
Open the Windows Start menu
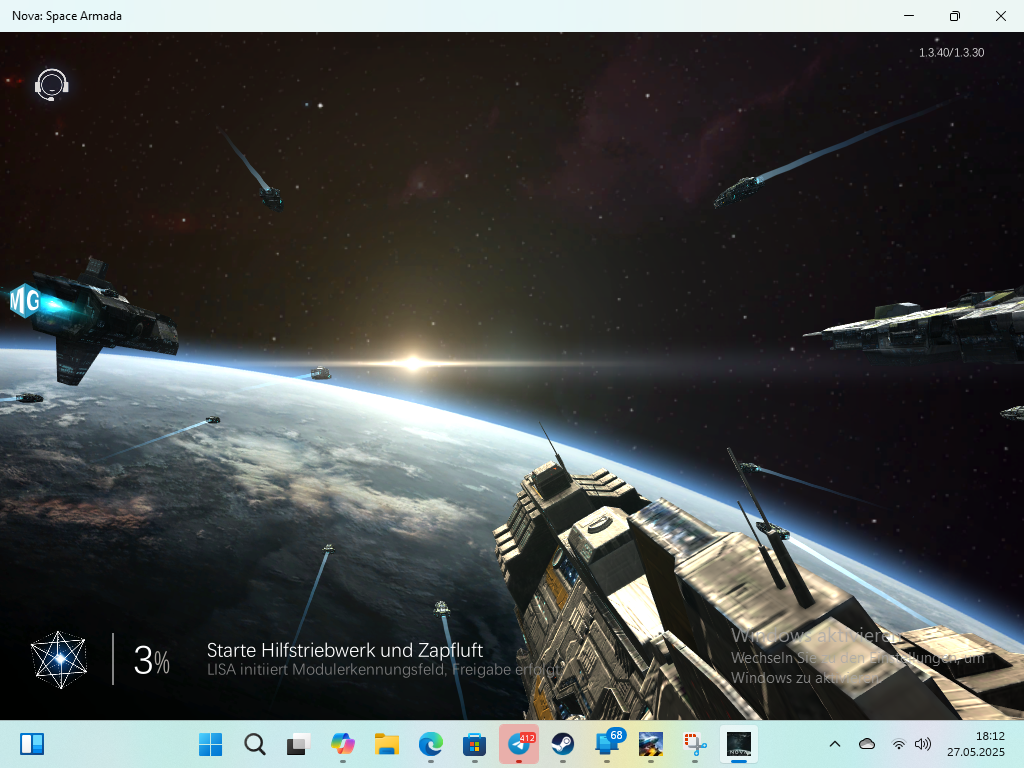[211, 744]
